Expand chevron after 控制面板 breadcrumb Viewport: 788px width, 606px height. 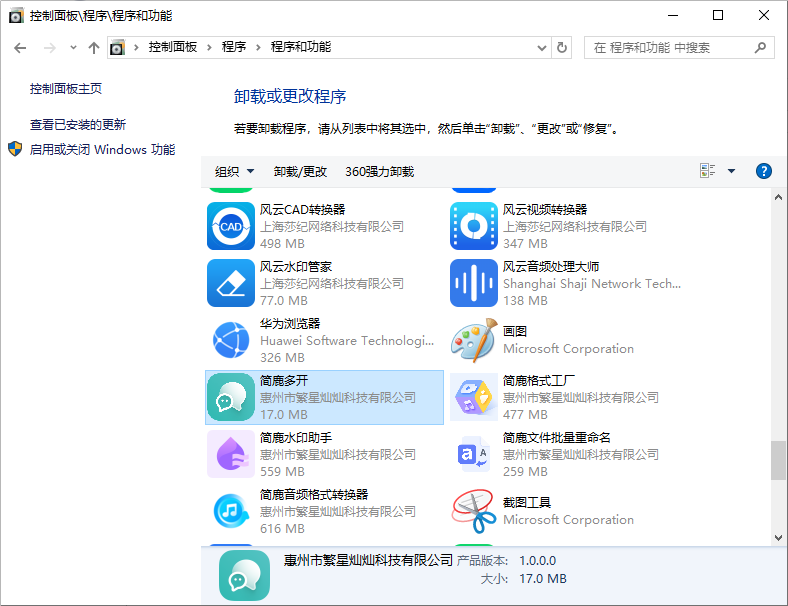click(209, 48)
